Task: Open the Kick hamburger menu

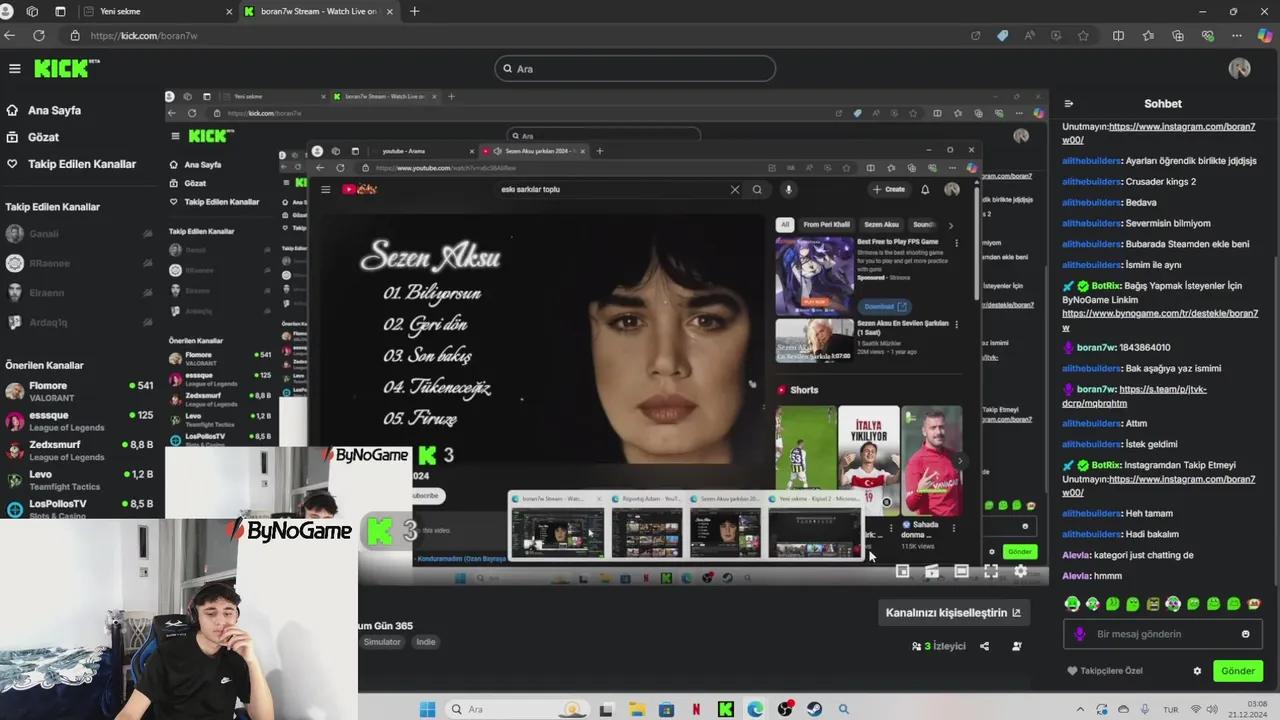Action: [14, 68]
